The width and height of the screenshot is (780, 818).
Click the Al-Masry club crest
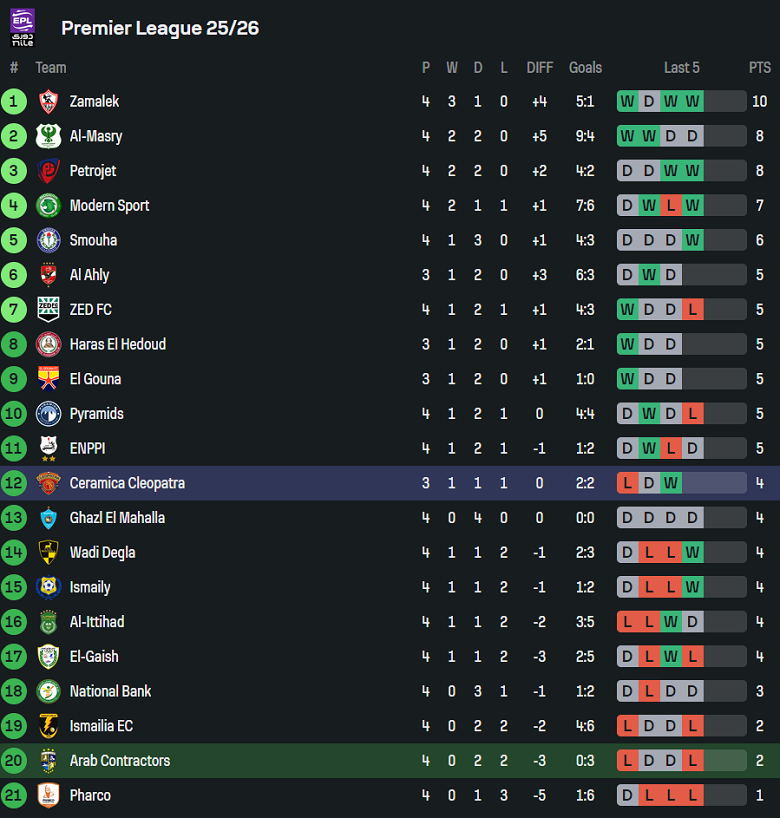pos(48,136)
